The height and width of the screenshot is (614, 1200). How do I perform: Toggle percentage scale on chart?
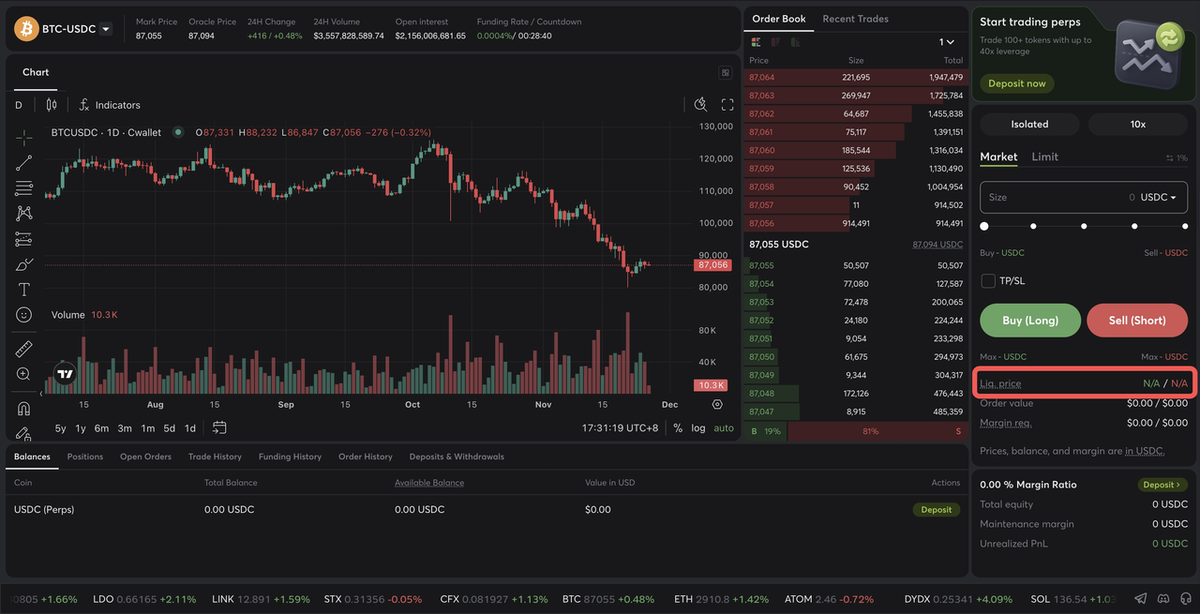pos(678,428)
